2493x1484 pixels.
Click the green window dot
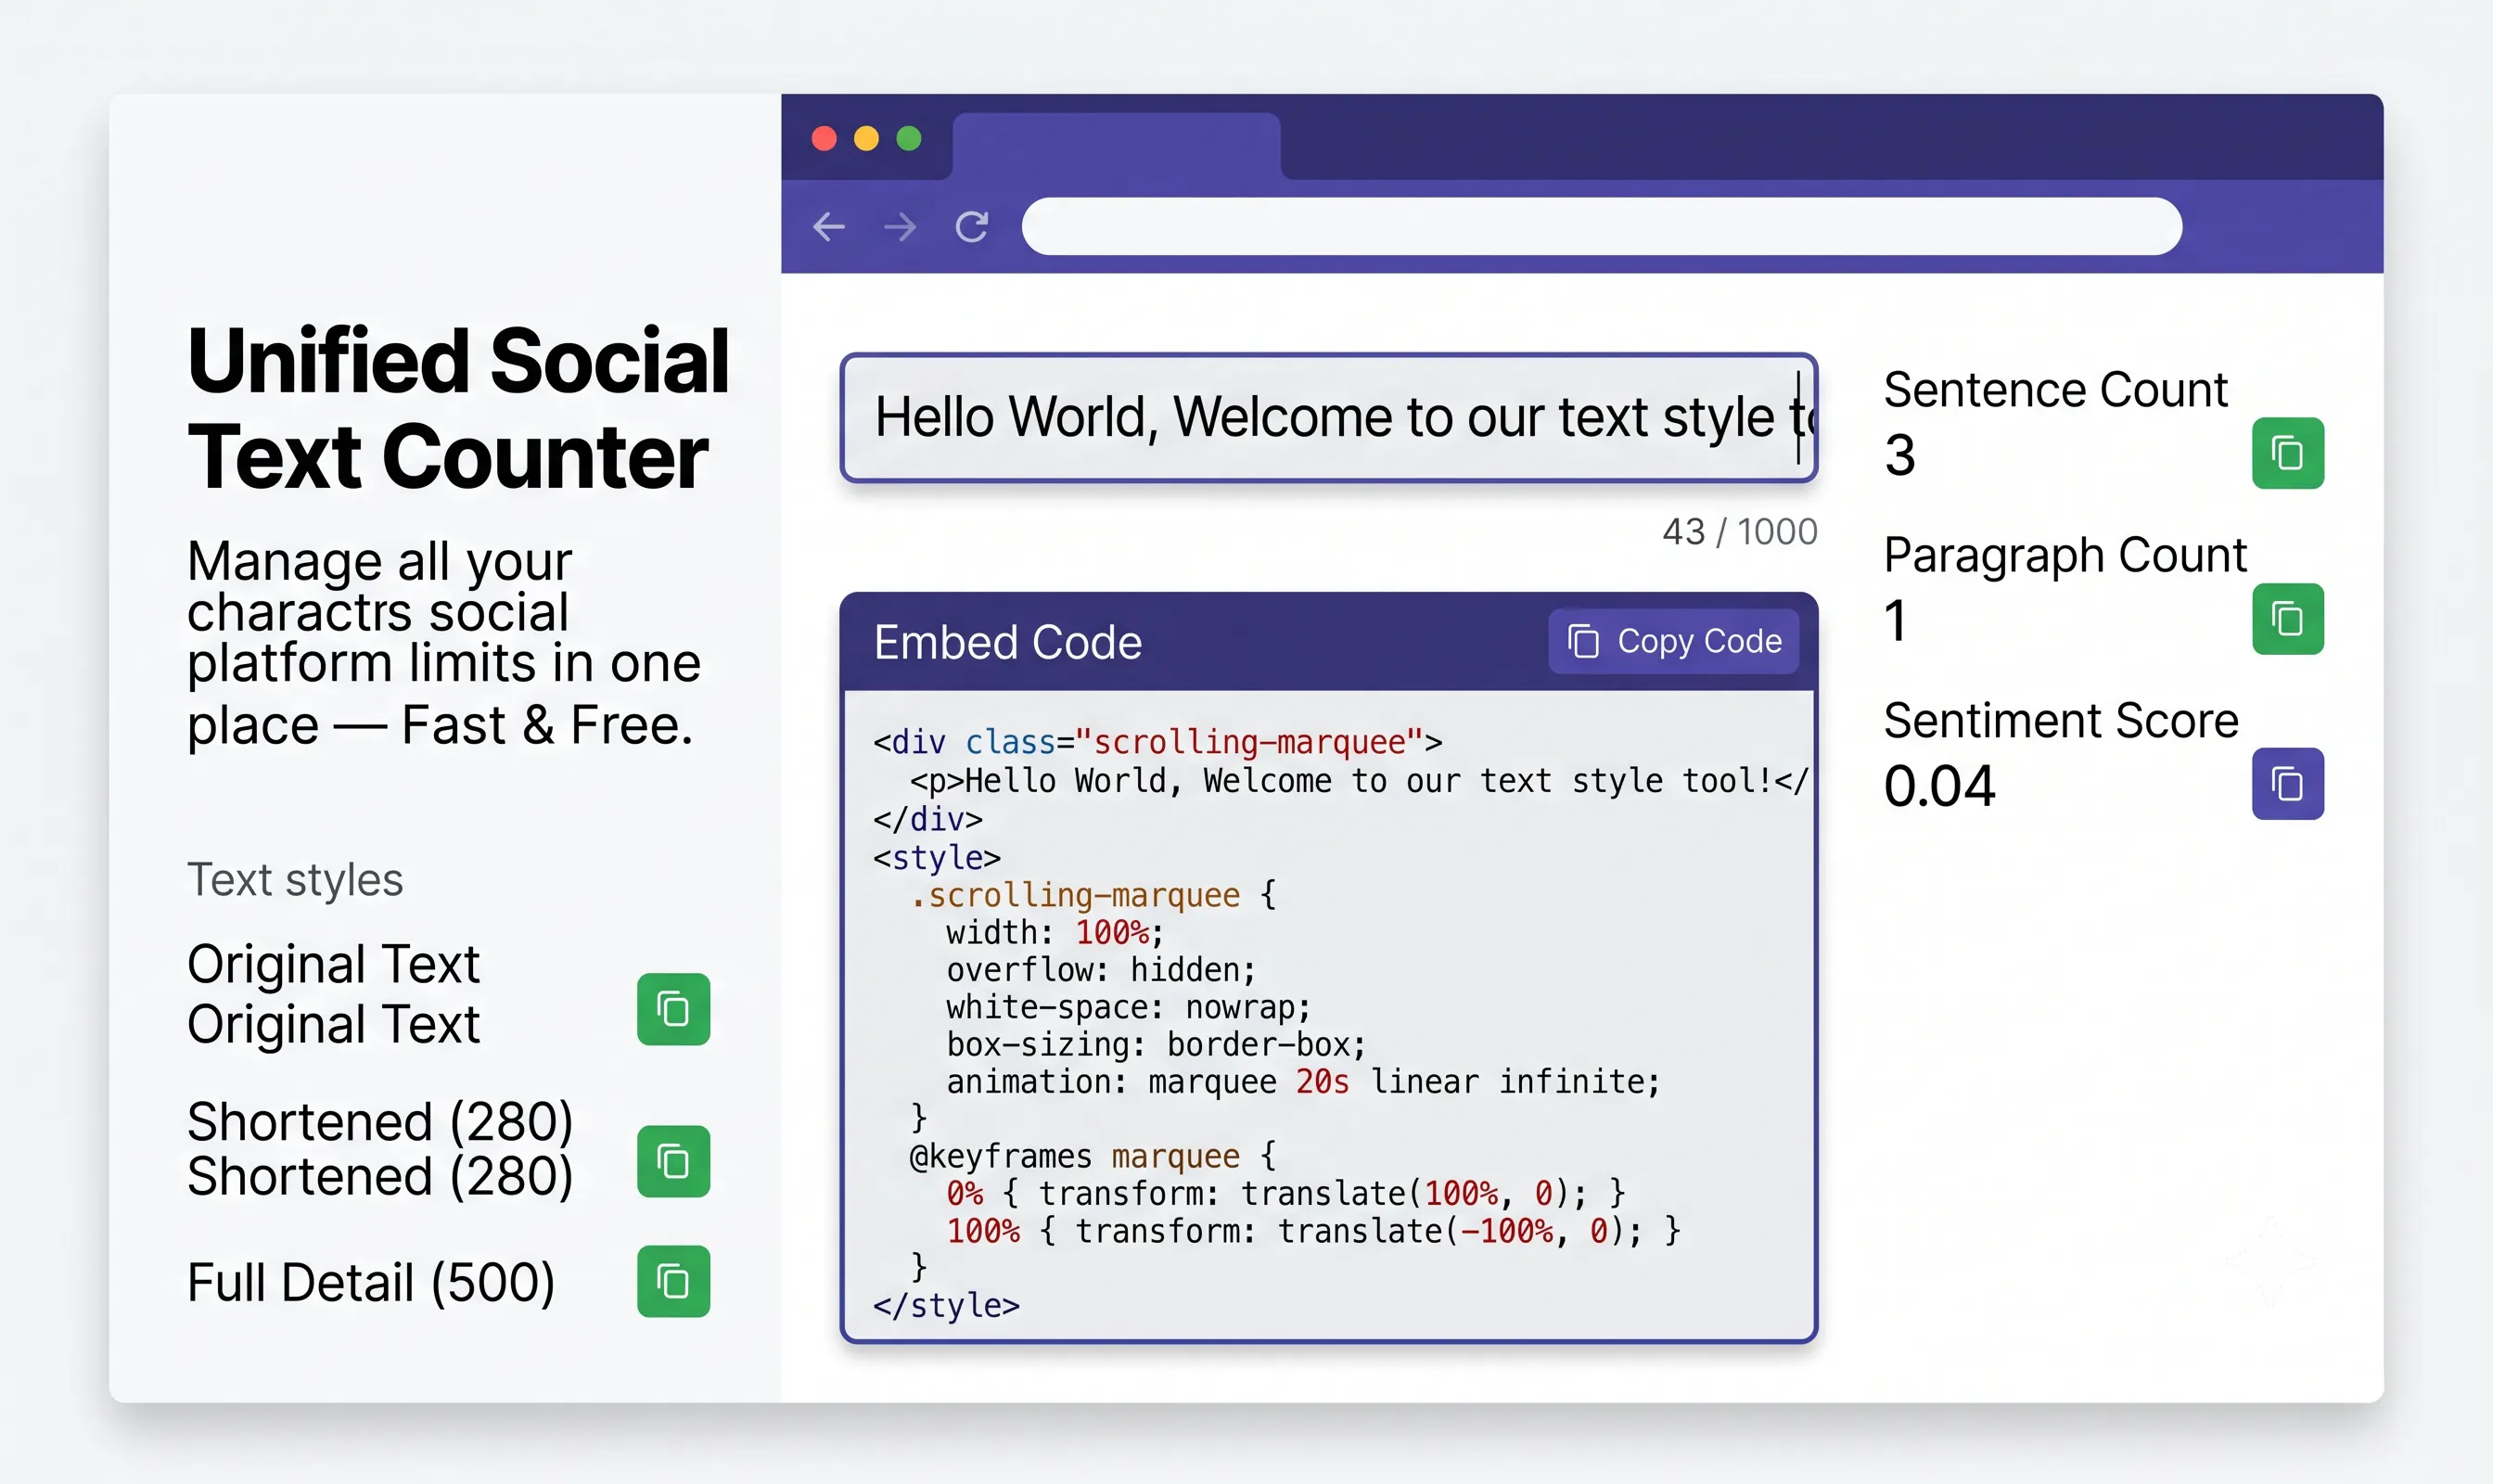[909, 138]
